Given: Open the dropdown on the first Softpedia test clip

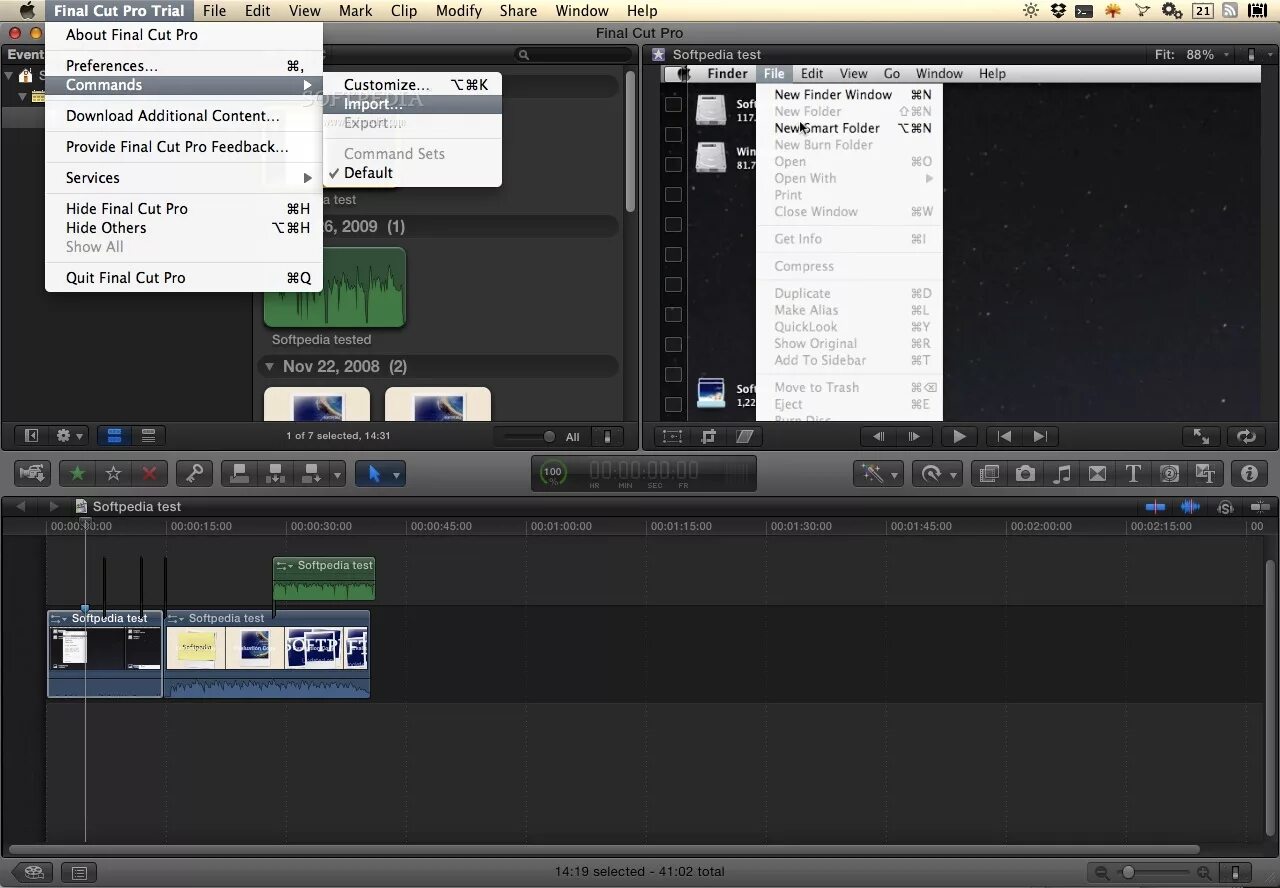Looking at the screenshot, I should (59, 619).
